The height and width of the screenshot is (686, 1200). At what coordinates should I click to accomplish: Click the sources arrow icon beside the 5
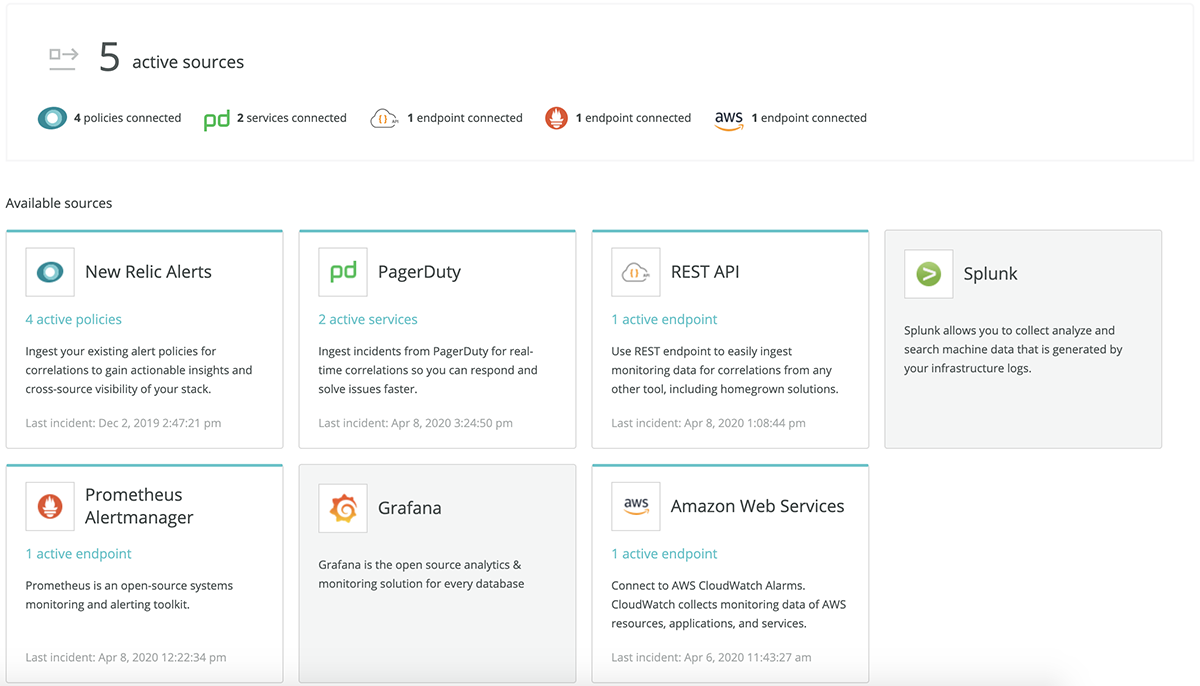(x=63, y=59)
